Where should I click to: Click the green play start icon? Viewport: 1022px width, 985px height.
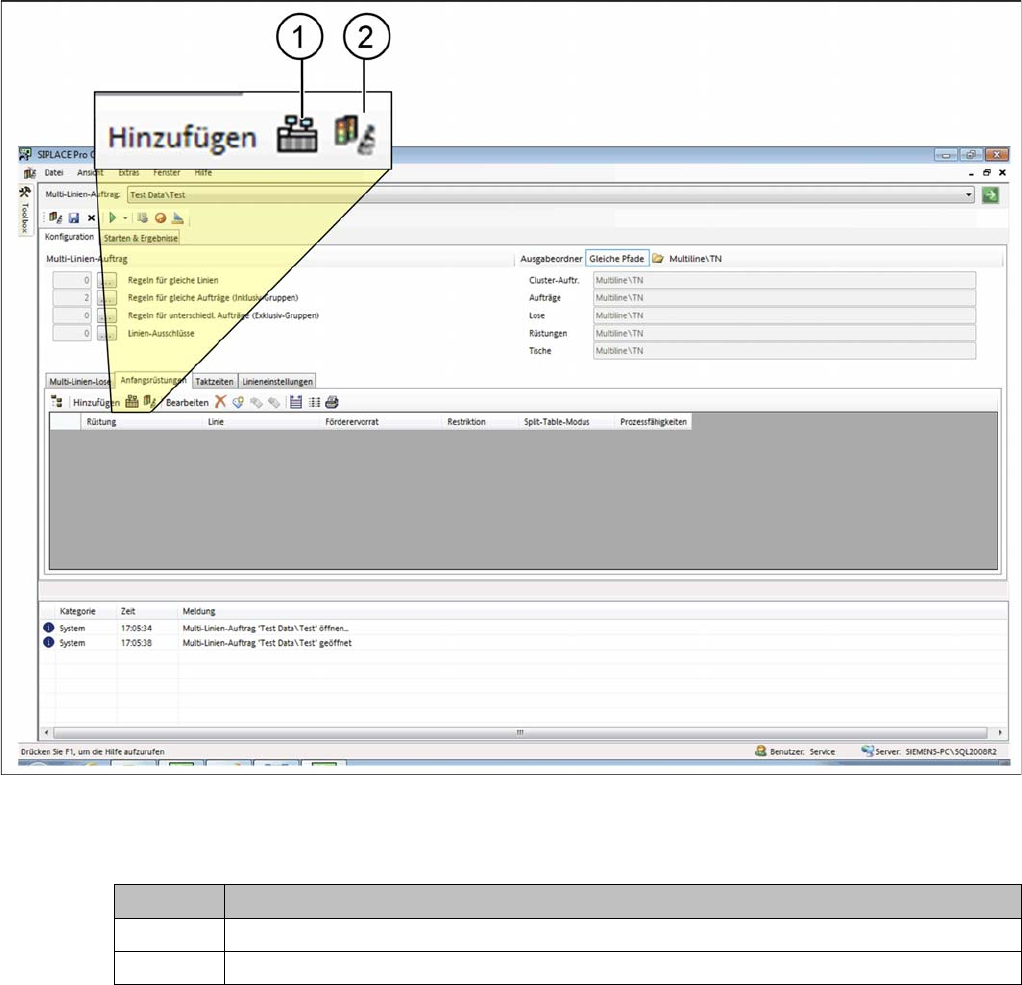[112, 217]
